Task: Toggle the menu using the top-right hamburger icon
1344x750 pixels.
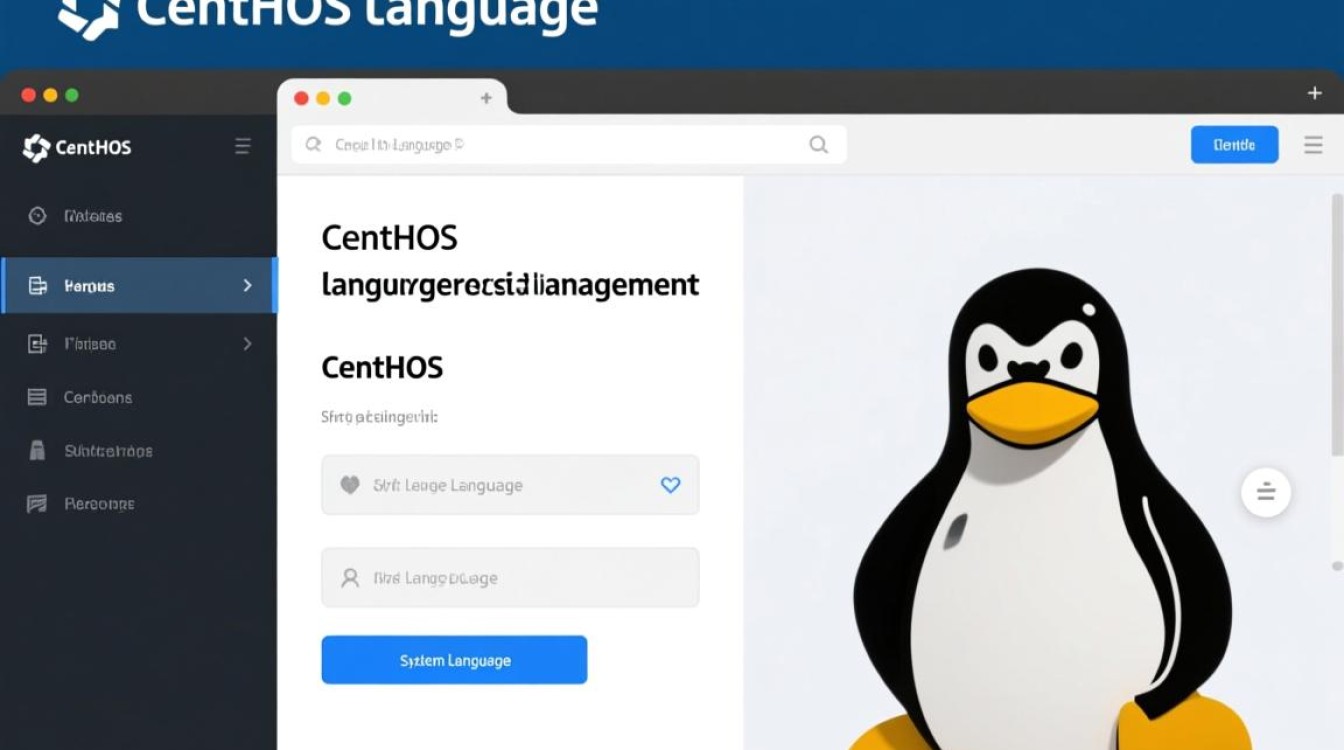Action: [1313, 144]
